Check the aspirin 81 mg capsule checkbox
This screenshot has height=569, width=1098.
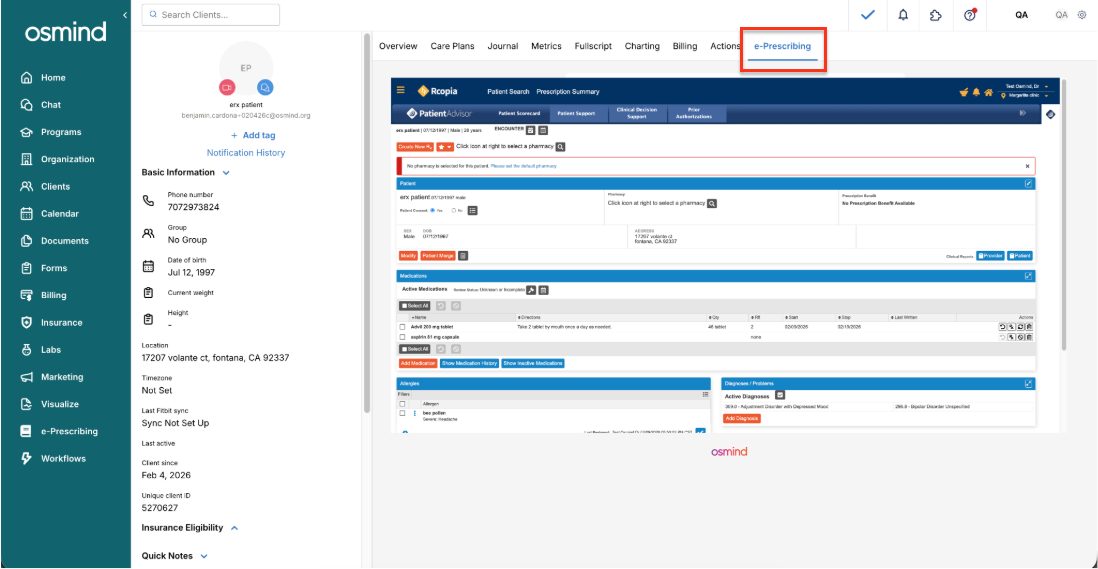tap(402, 337)
